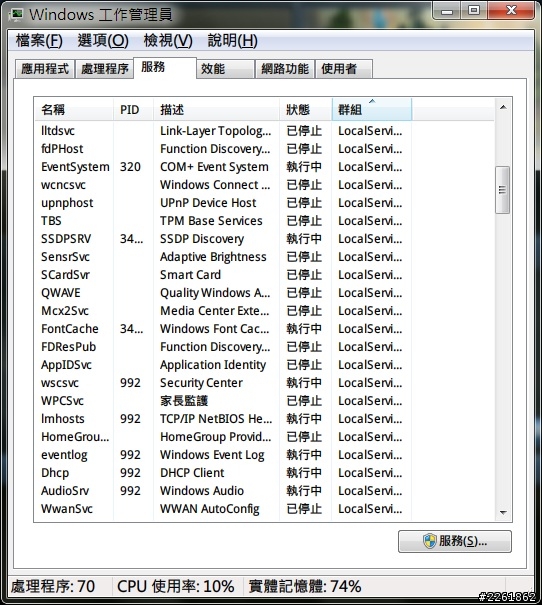
Task: Open the 選項(O) menu
Action: coord(103,41)
